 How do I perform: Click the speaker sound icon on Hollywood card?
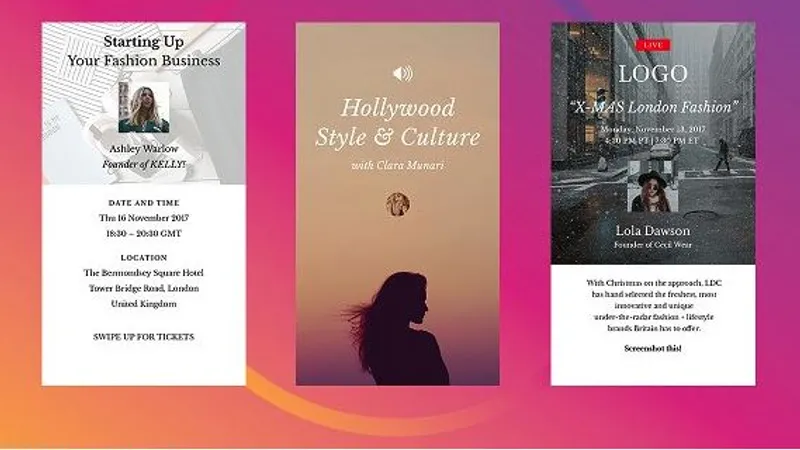[x=403, y=74]
